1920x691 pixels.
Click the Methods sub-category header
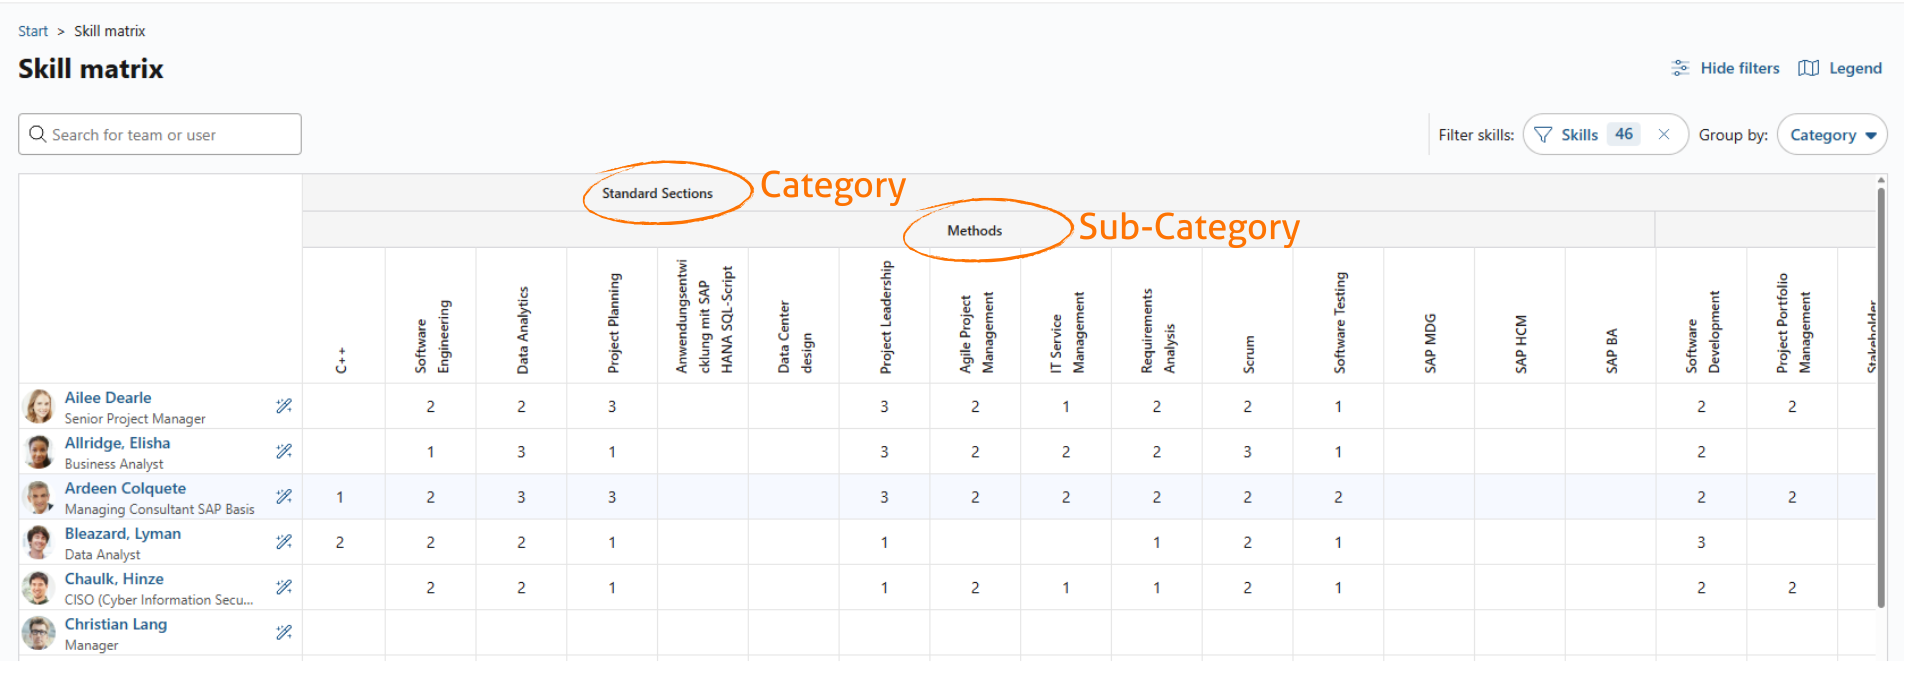click(x=974, y=230)
